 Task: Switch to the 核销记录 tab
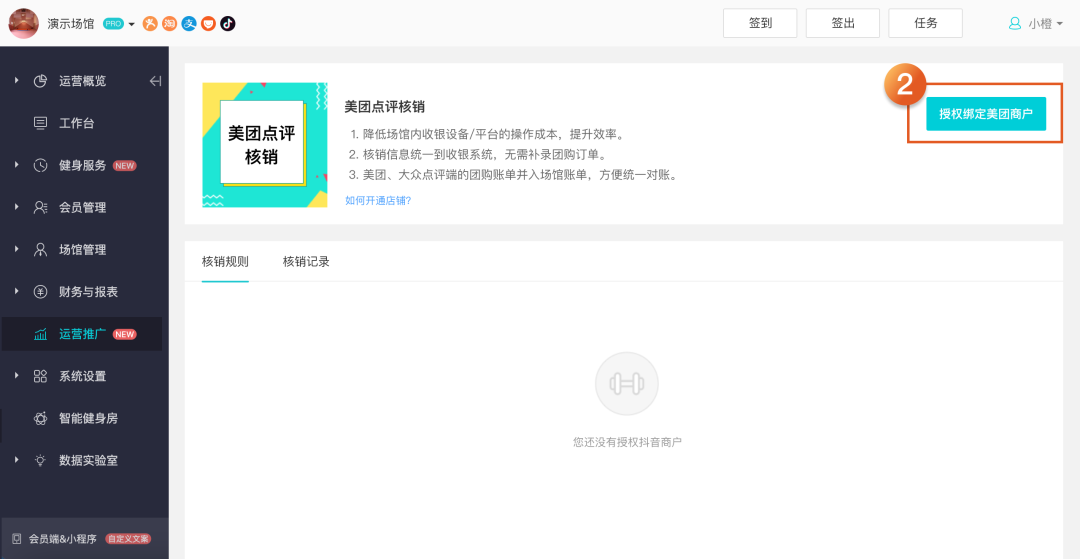tap(306, 262)
